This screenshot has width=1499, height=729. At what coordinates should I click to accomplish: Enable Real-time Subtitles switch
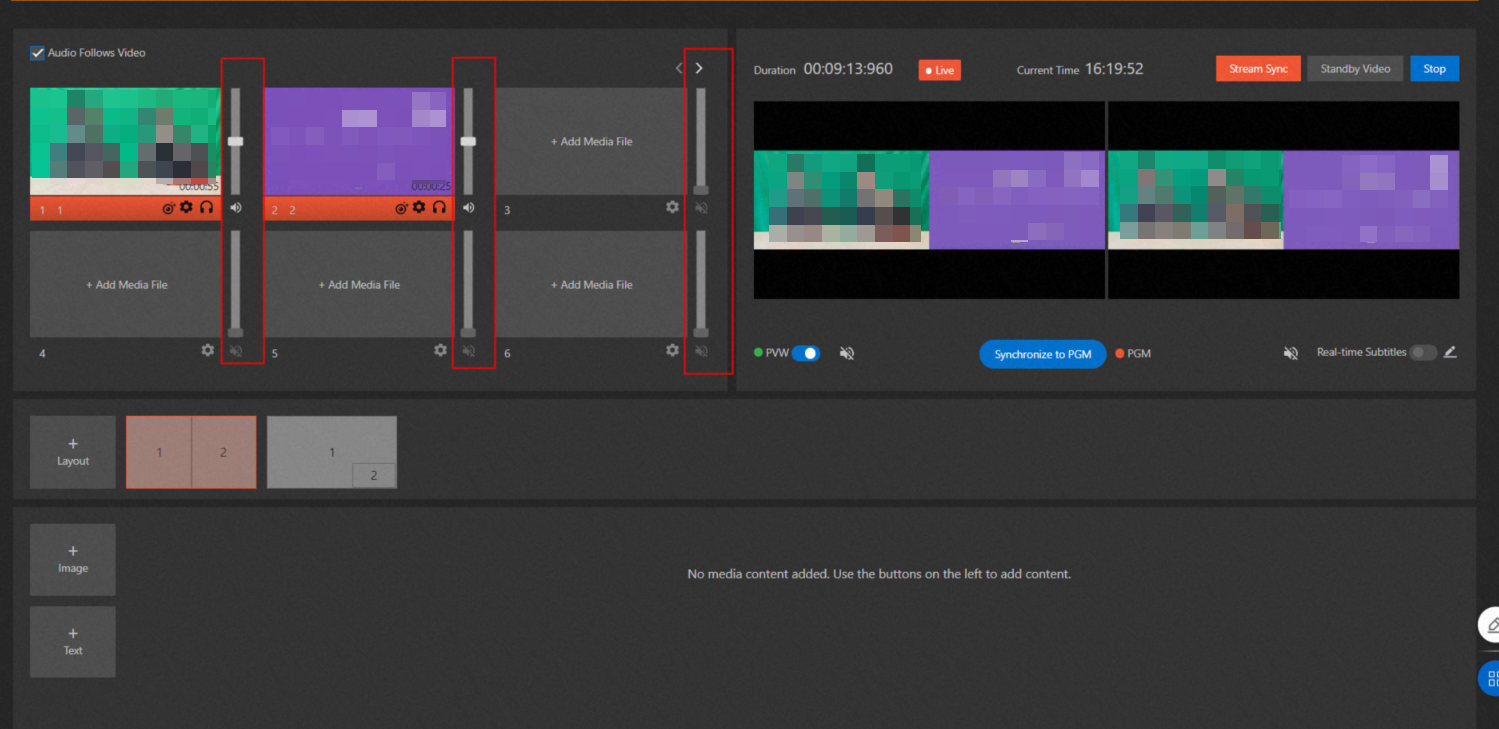tap(1423, 352)
